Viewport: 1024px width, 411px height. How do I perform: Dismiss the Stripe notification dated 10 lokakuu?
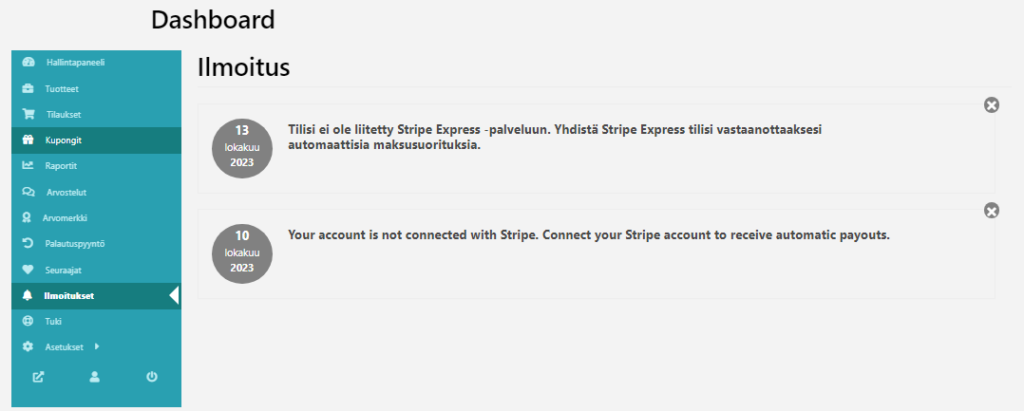point(991,210)
